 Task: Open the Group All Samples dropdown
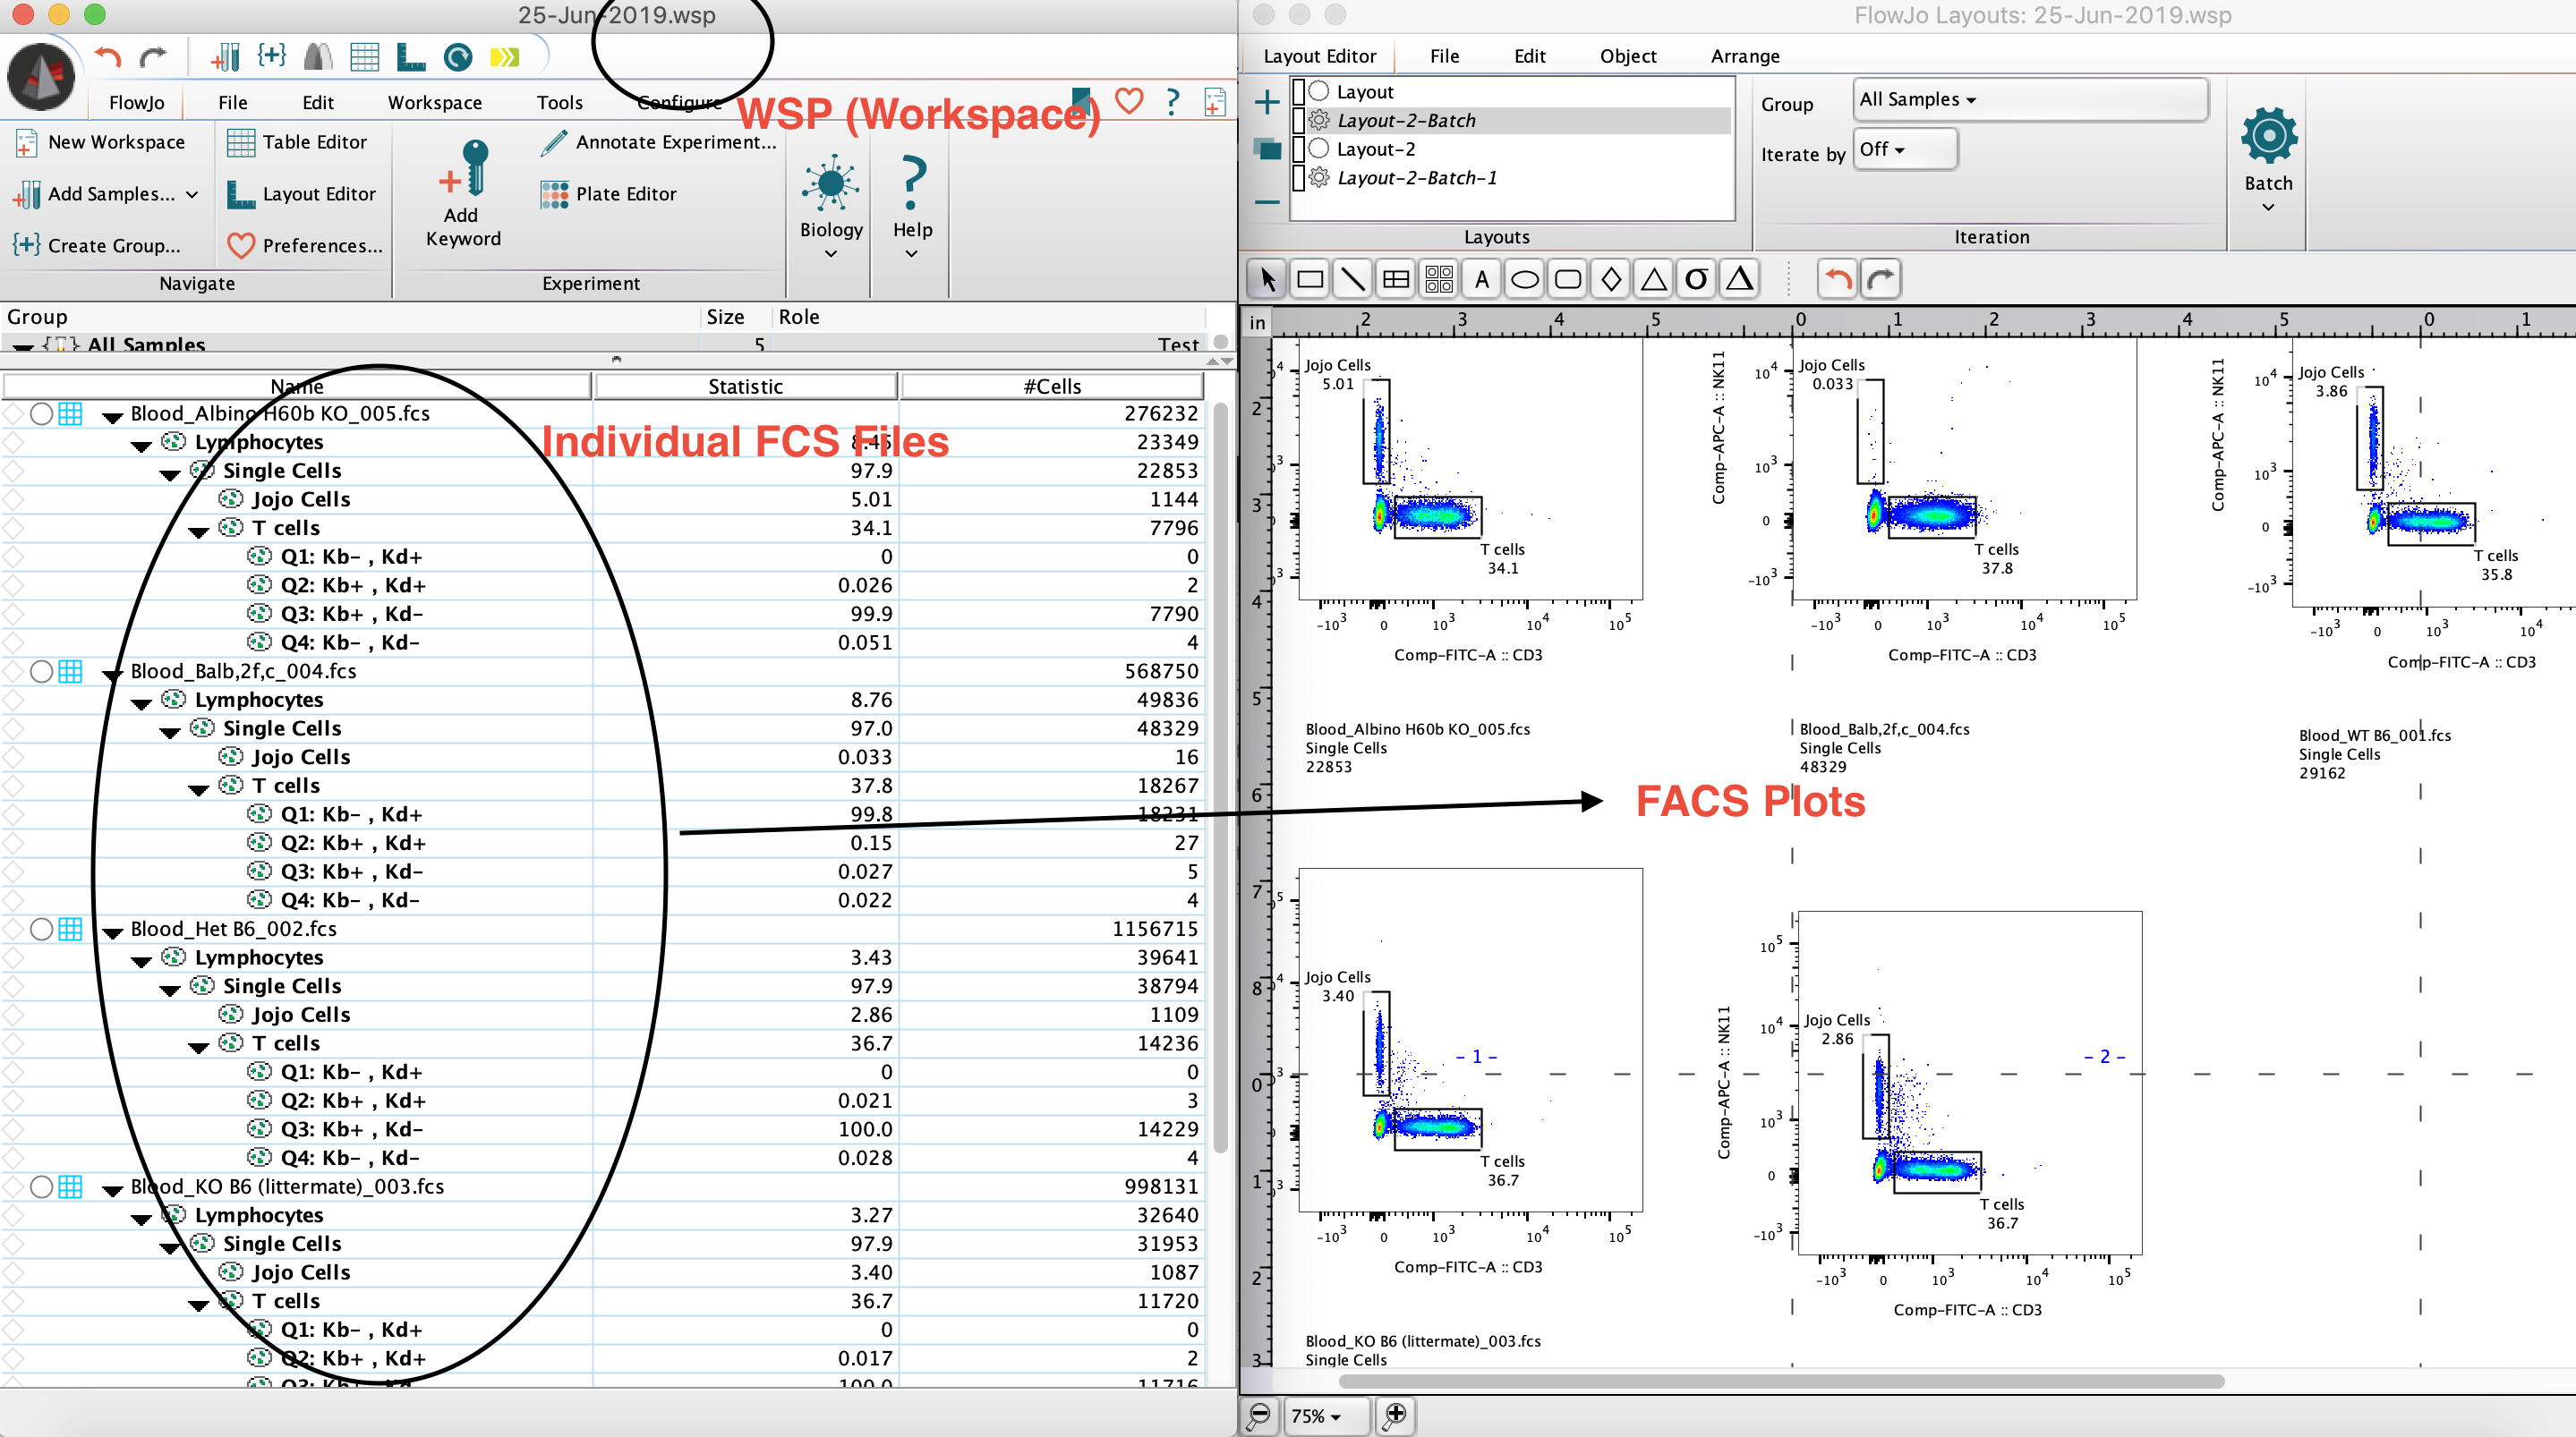tap(2030, 100)
